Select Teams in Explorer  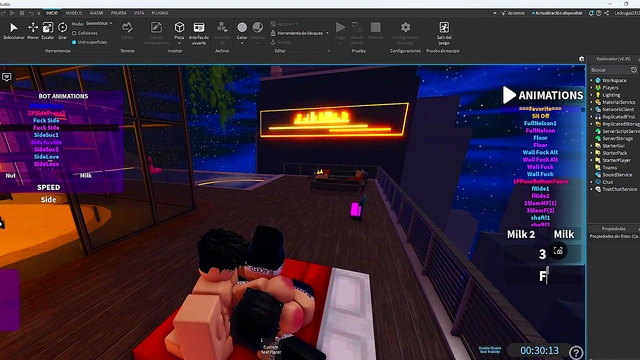pos(606,167)
